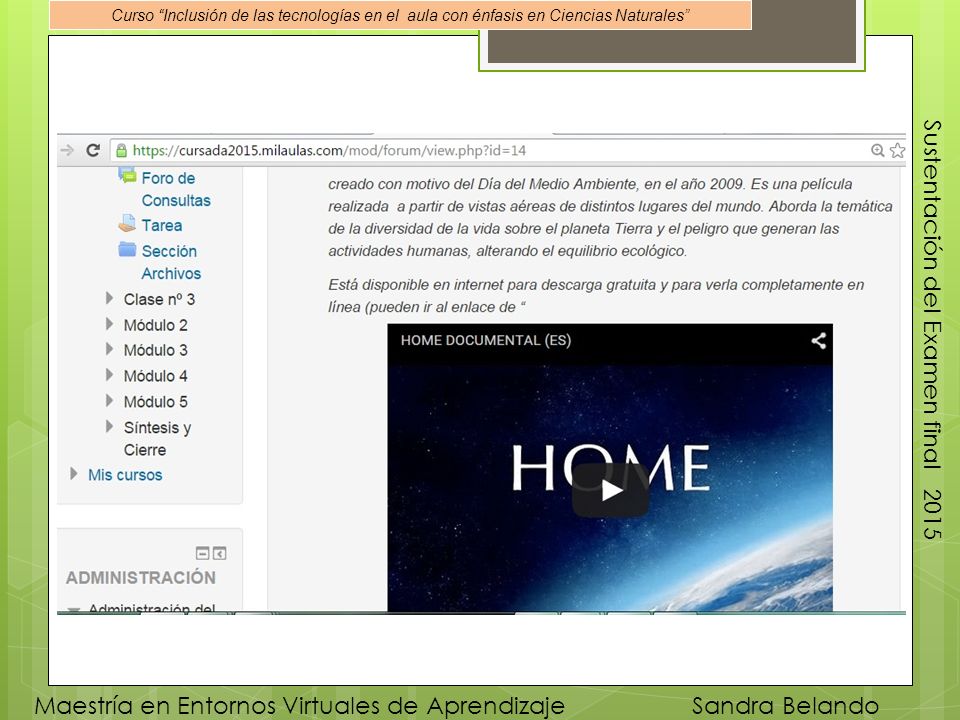Image resolution: width=960 pixels, height=720 pixels.
Task: Expand the Síntesis y Cierre node
Action: coord(109,426)
